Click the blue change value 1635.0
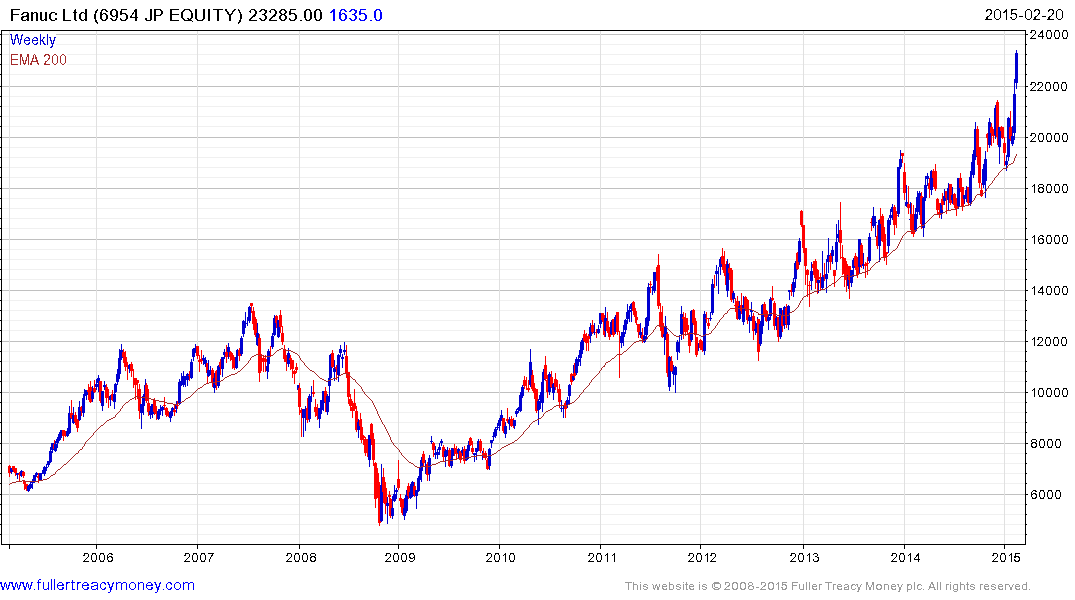This screenshot has width=1075, height=600. [355, 15]
